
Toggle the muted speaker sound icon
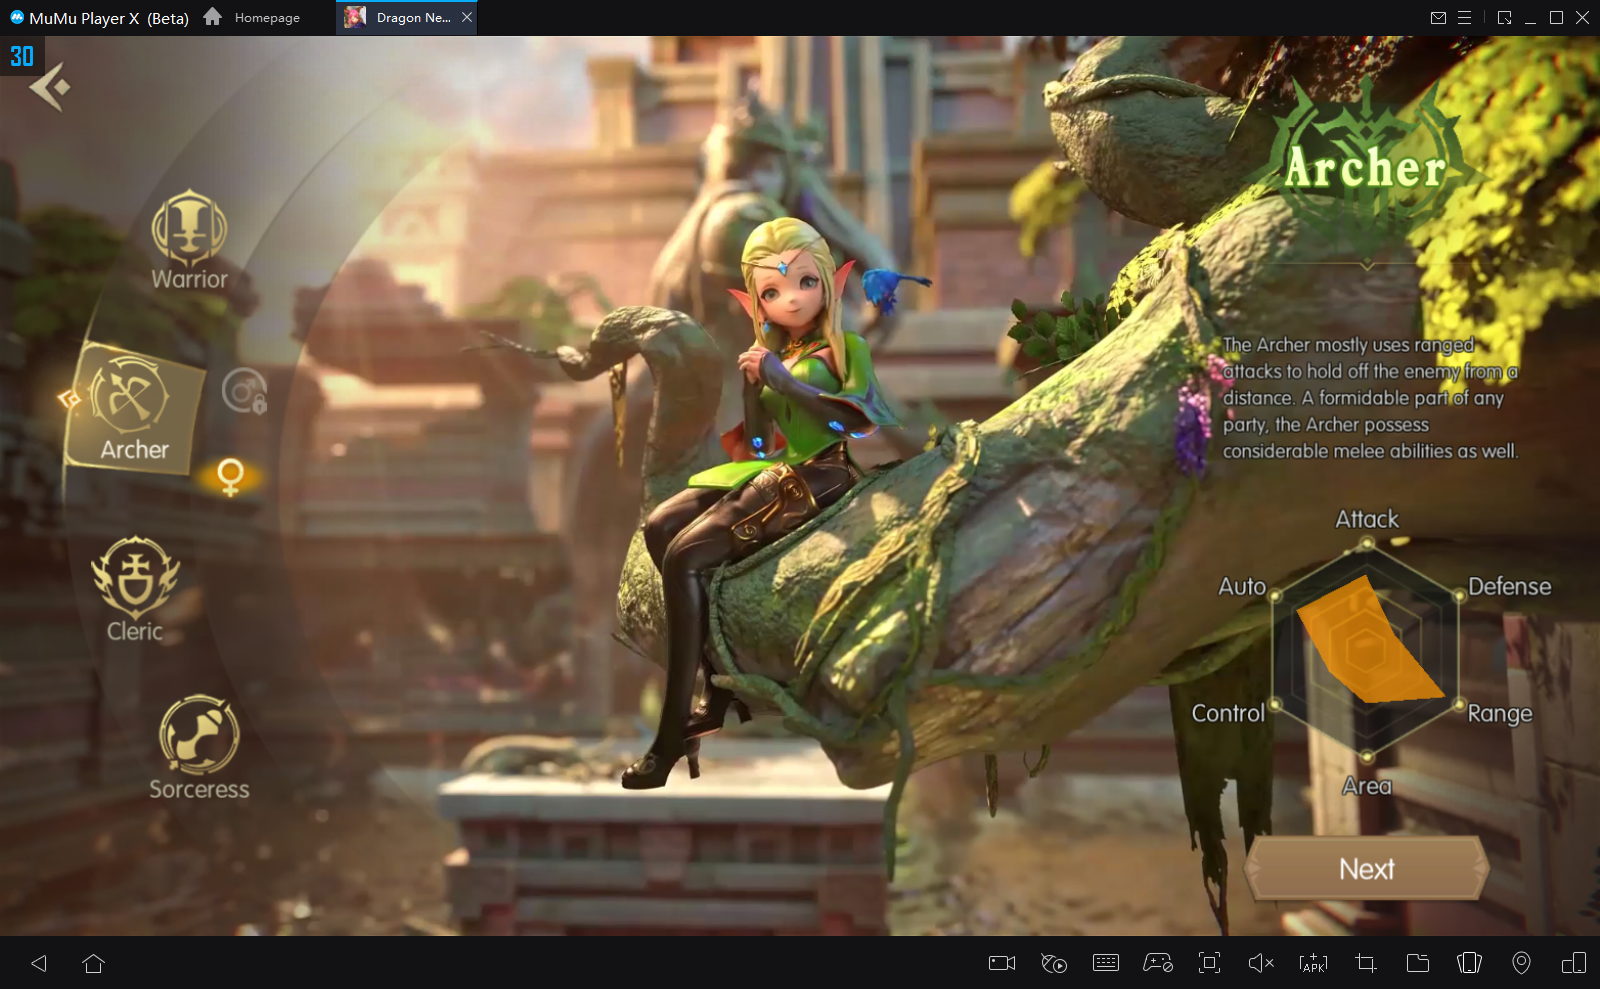point(1261,963)
